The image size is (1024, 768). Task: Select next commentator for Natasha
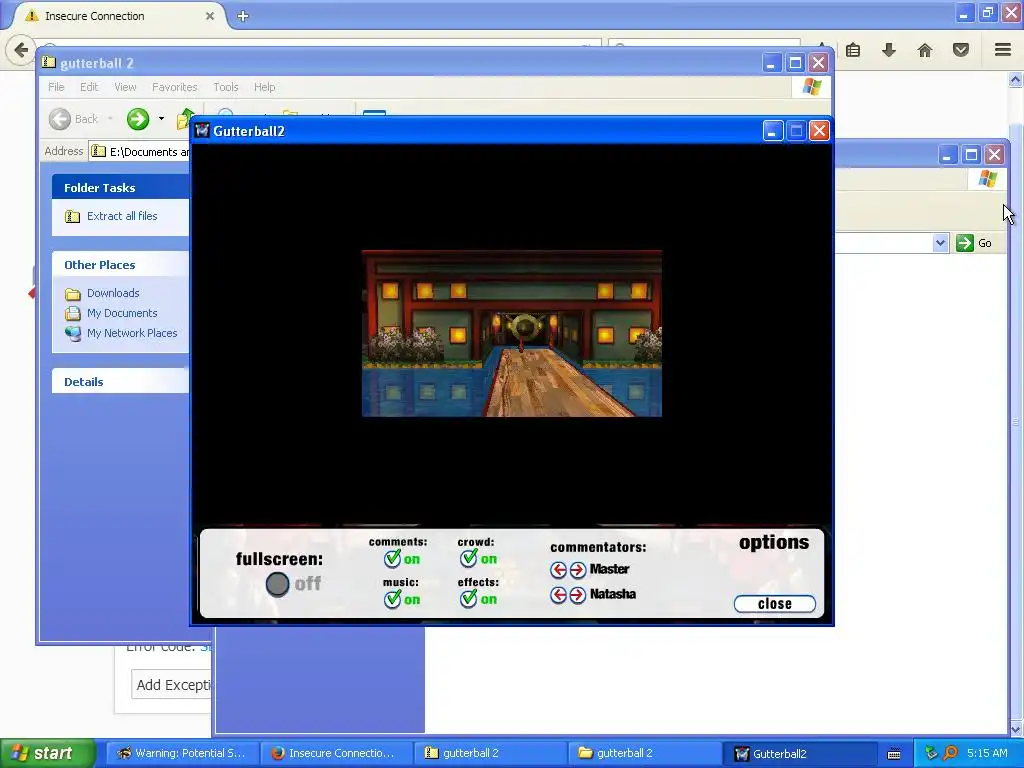pyautogui.click(x=577, y=595)
